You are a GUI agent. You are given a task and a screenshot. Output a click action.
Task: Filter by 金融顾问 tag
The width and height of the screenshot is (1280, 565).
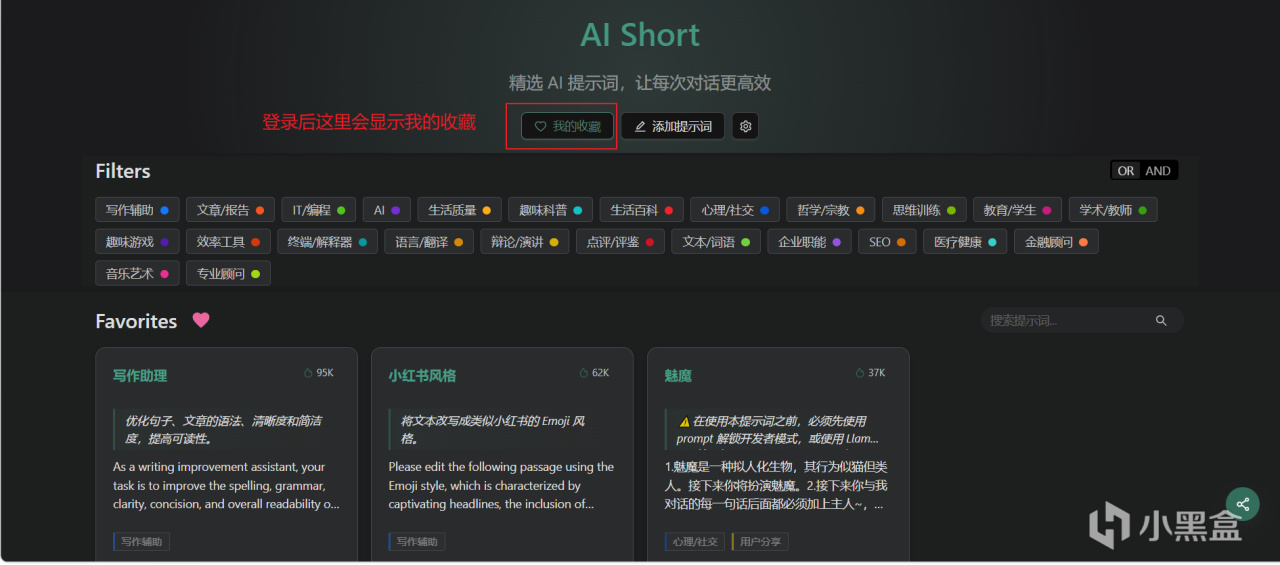pyautogui.click(x=1056, y=242)
